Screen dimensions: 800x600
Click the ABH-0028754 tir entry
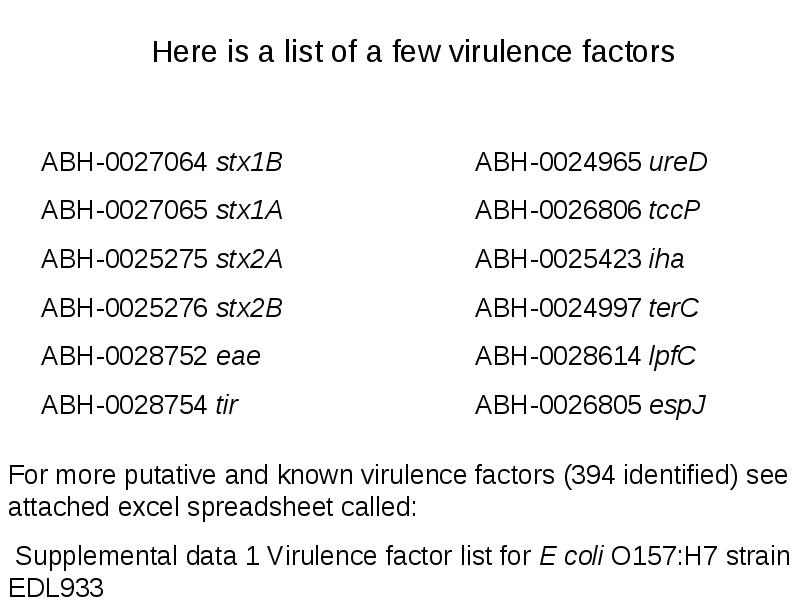(140, 405)
